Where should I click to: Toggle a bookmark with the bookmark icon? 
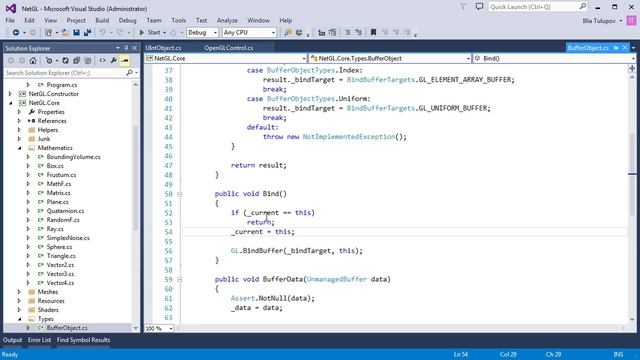coord(373,32)
